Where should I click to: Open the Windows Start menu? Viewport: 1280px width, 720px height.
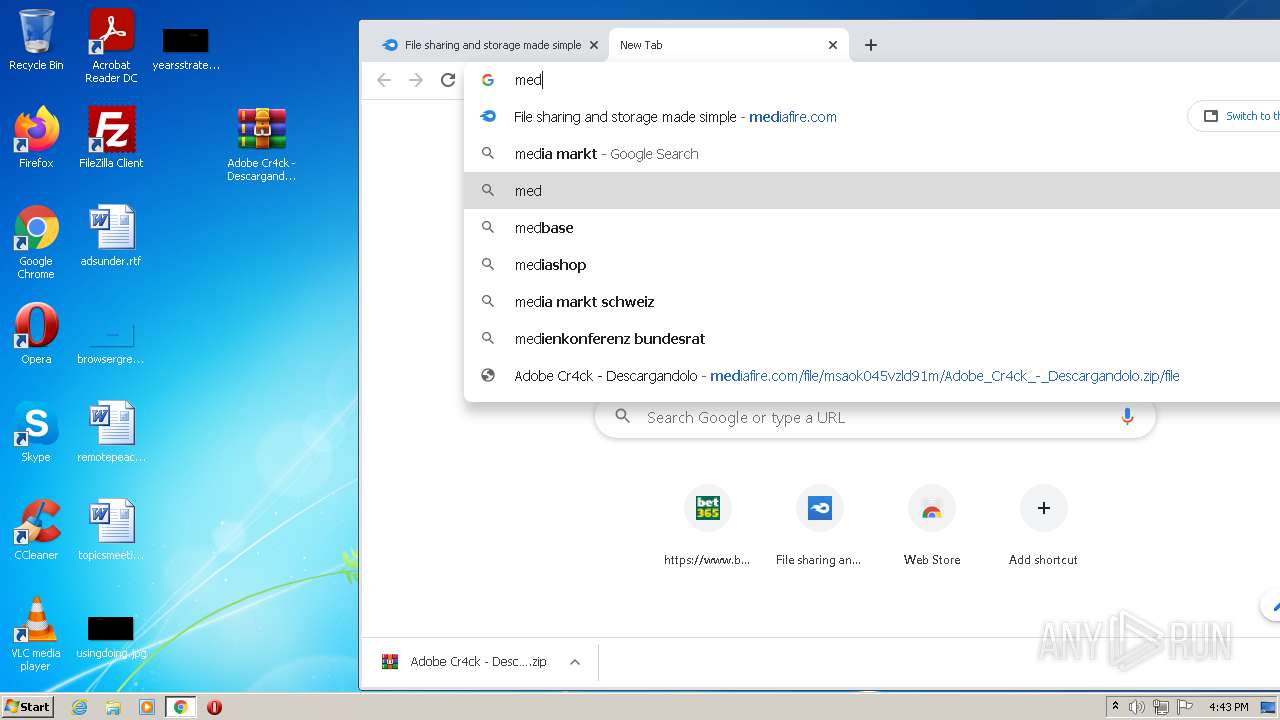(x=28, y=707)
